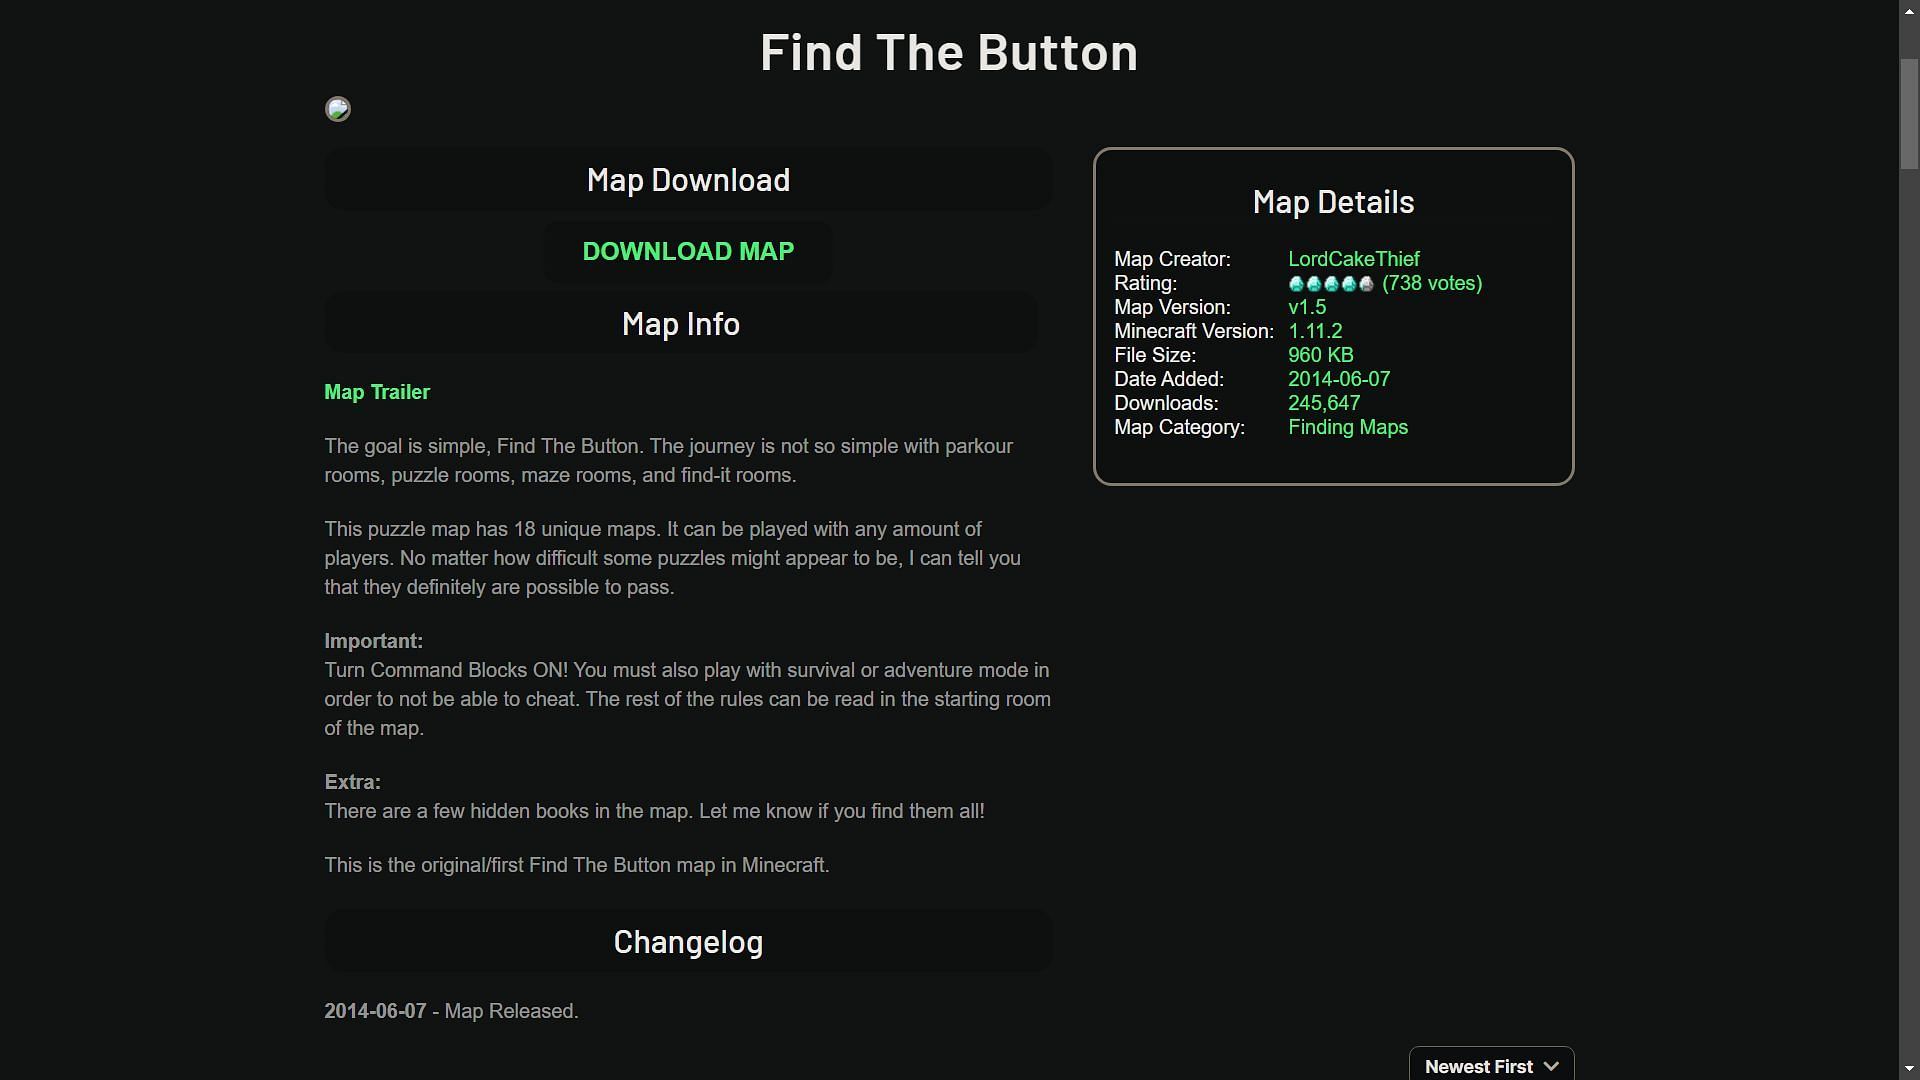Click the Finding Maps category link
The width and height of the screenshot is (1920, 1080).
tap(1348, 427)
